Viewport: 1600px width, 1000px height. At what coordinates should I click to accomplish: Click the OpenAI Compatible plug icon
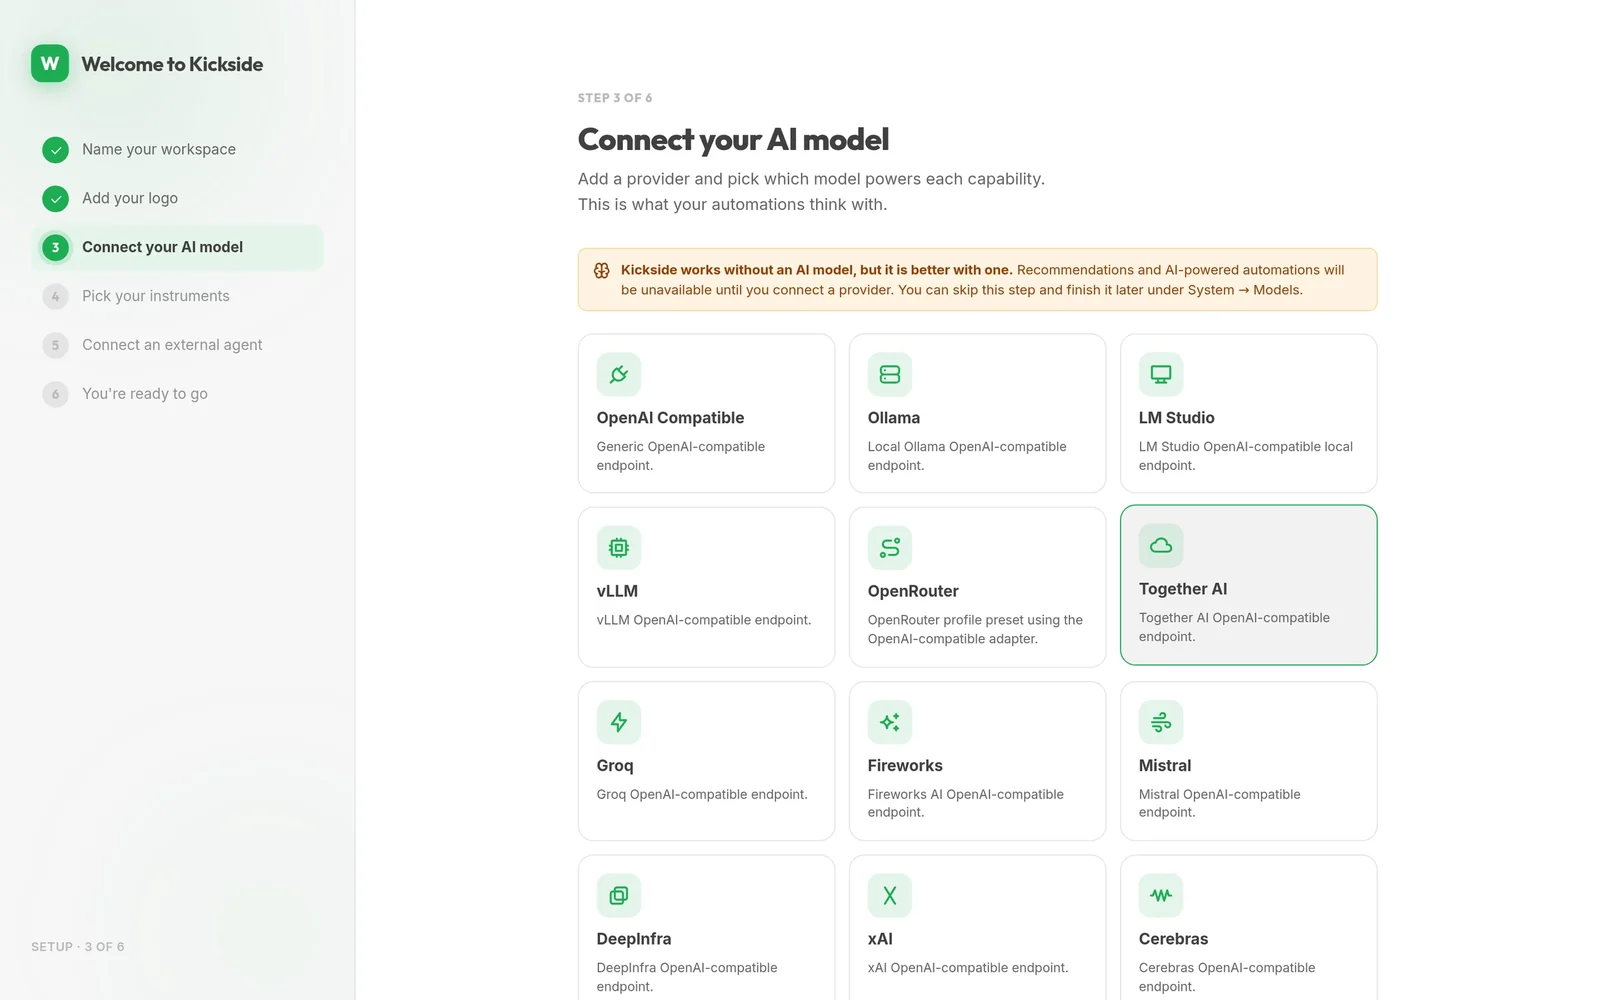[x=619, y=375]
